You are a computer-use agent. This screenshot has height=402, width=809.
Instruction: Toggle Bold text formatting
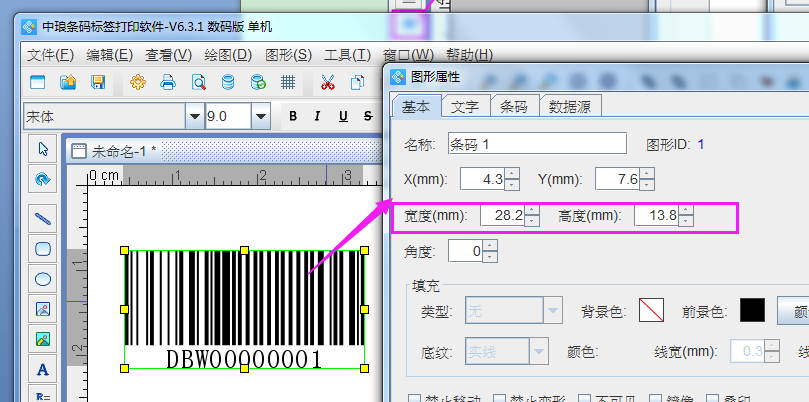coord(293,116)
